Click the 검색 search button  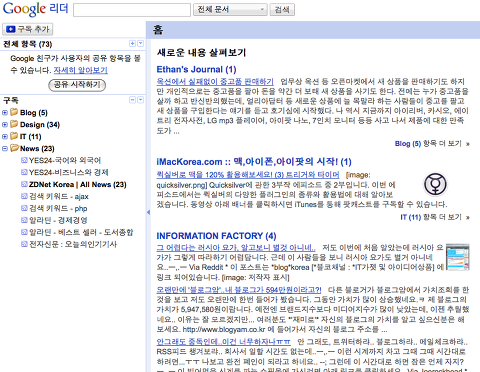pos(282,9)
